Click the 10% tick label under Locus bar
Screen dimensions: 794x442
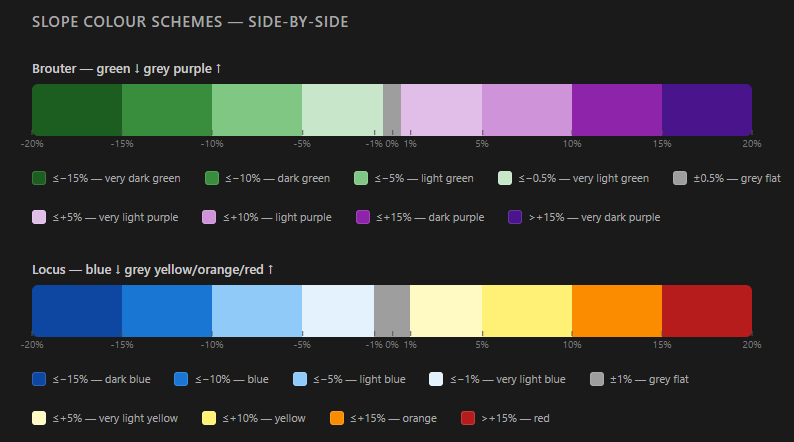click(x=572, y=345)
